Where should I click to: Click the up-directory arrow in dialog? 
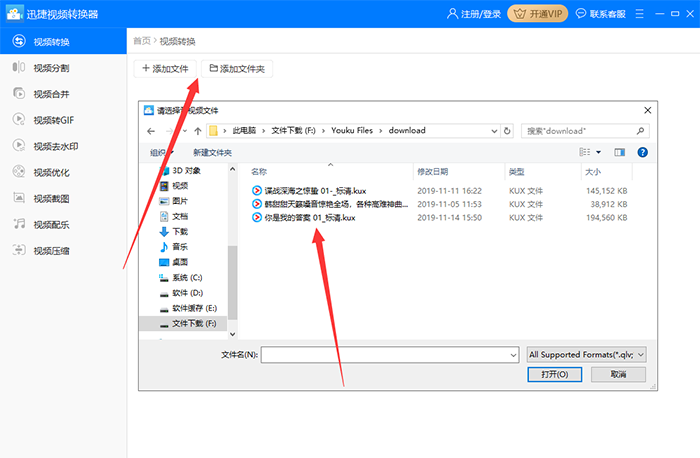click(198, 130)
